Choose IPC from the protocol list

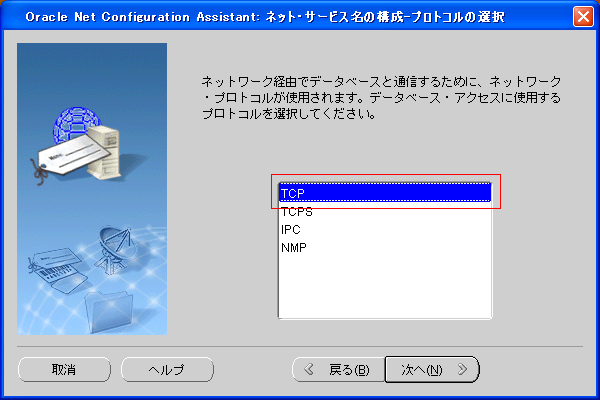(385, 229)
